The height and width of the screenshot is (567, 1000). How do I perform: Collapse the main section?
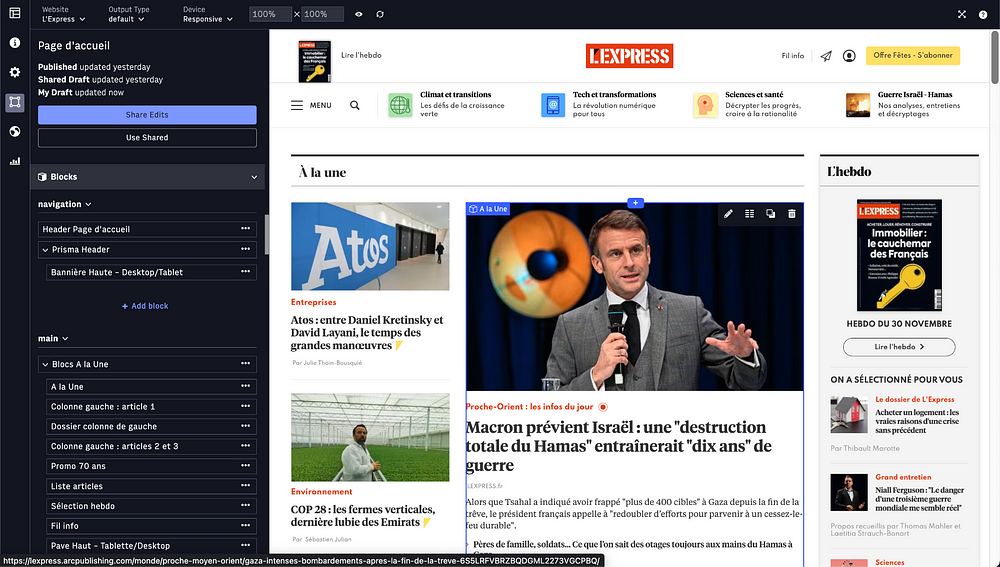(x=65, y=339)
